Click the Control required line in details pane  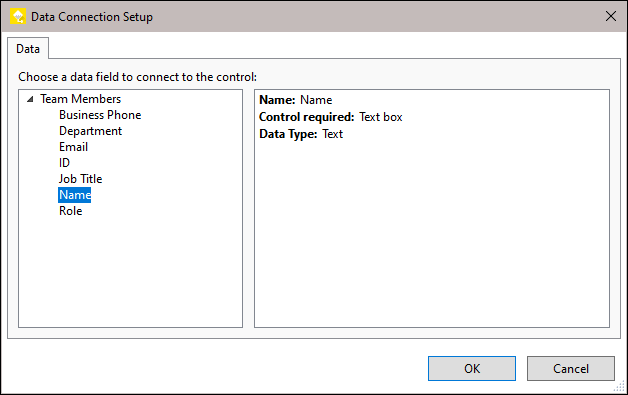(331, 117)
